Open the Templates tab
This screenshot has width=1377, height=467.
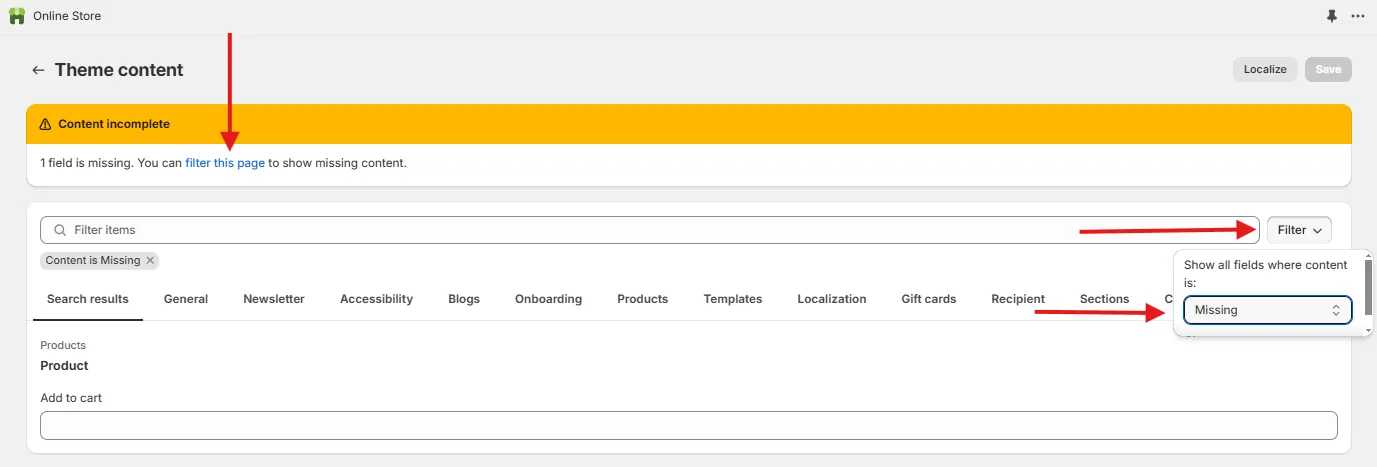(x=733, y=299)
